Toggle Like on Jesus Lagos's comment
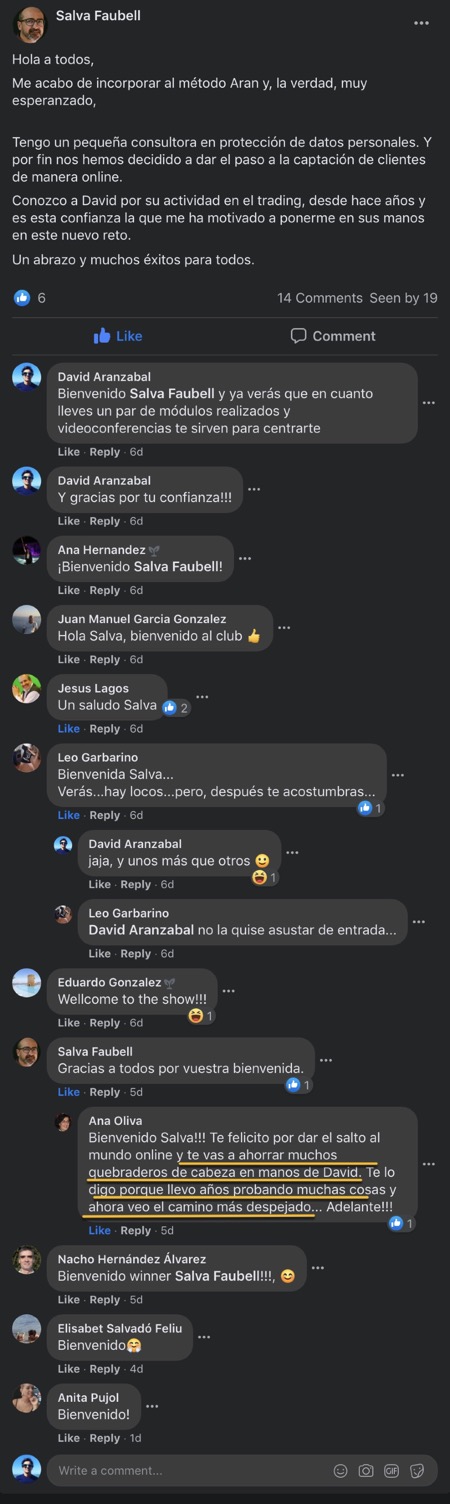 pyautogui.click(x=69, y=729)
